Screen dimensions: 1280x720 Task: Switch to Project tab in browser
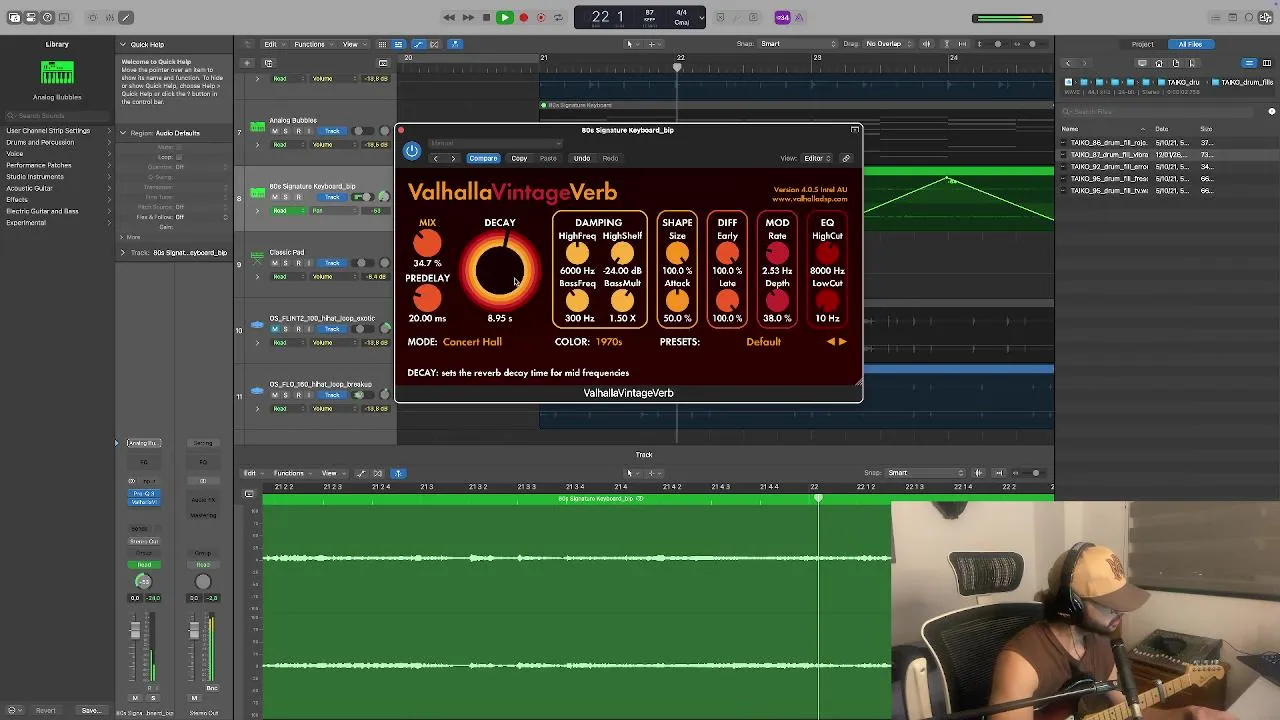pyautogui.click(x=1143, y=44)
